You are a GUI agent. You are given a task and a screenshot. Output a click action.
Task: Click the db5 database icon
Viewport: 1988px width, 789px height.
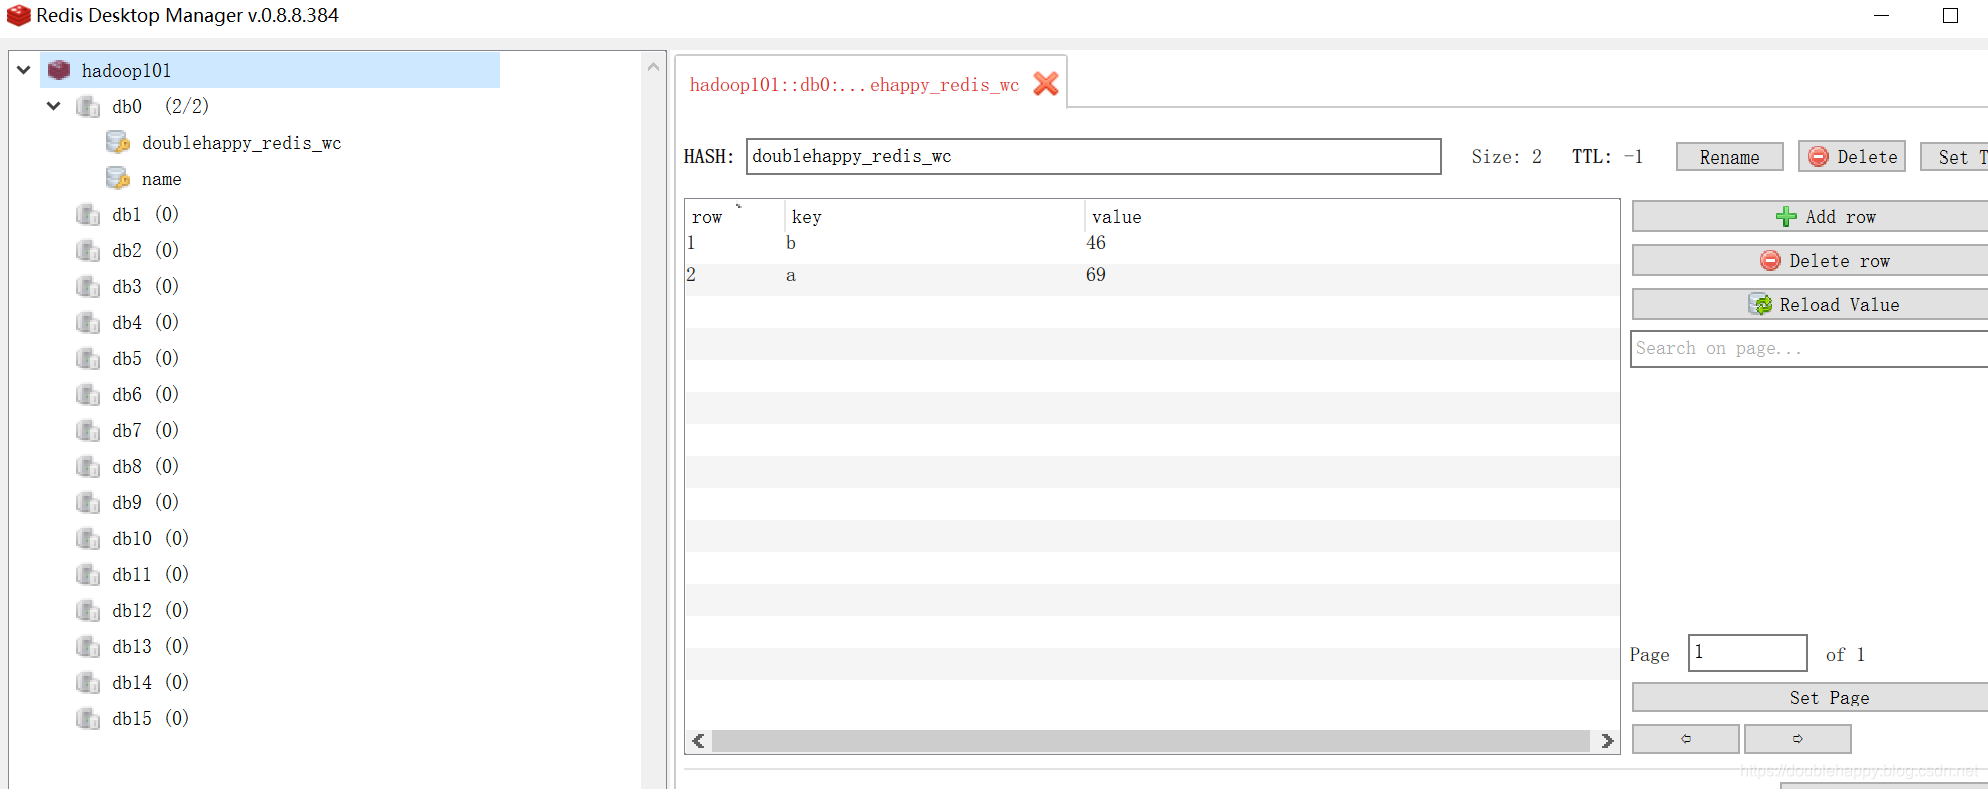click(88, 358)
